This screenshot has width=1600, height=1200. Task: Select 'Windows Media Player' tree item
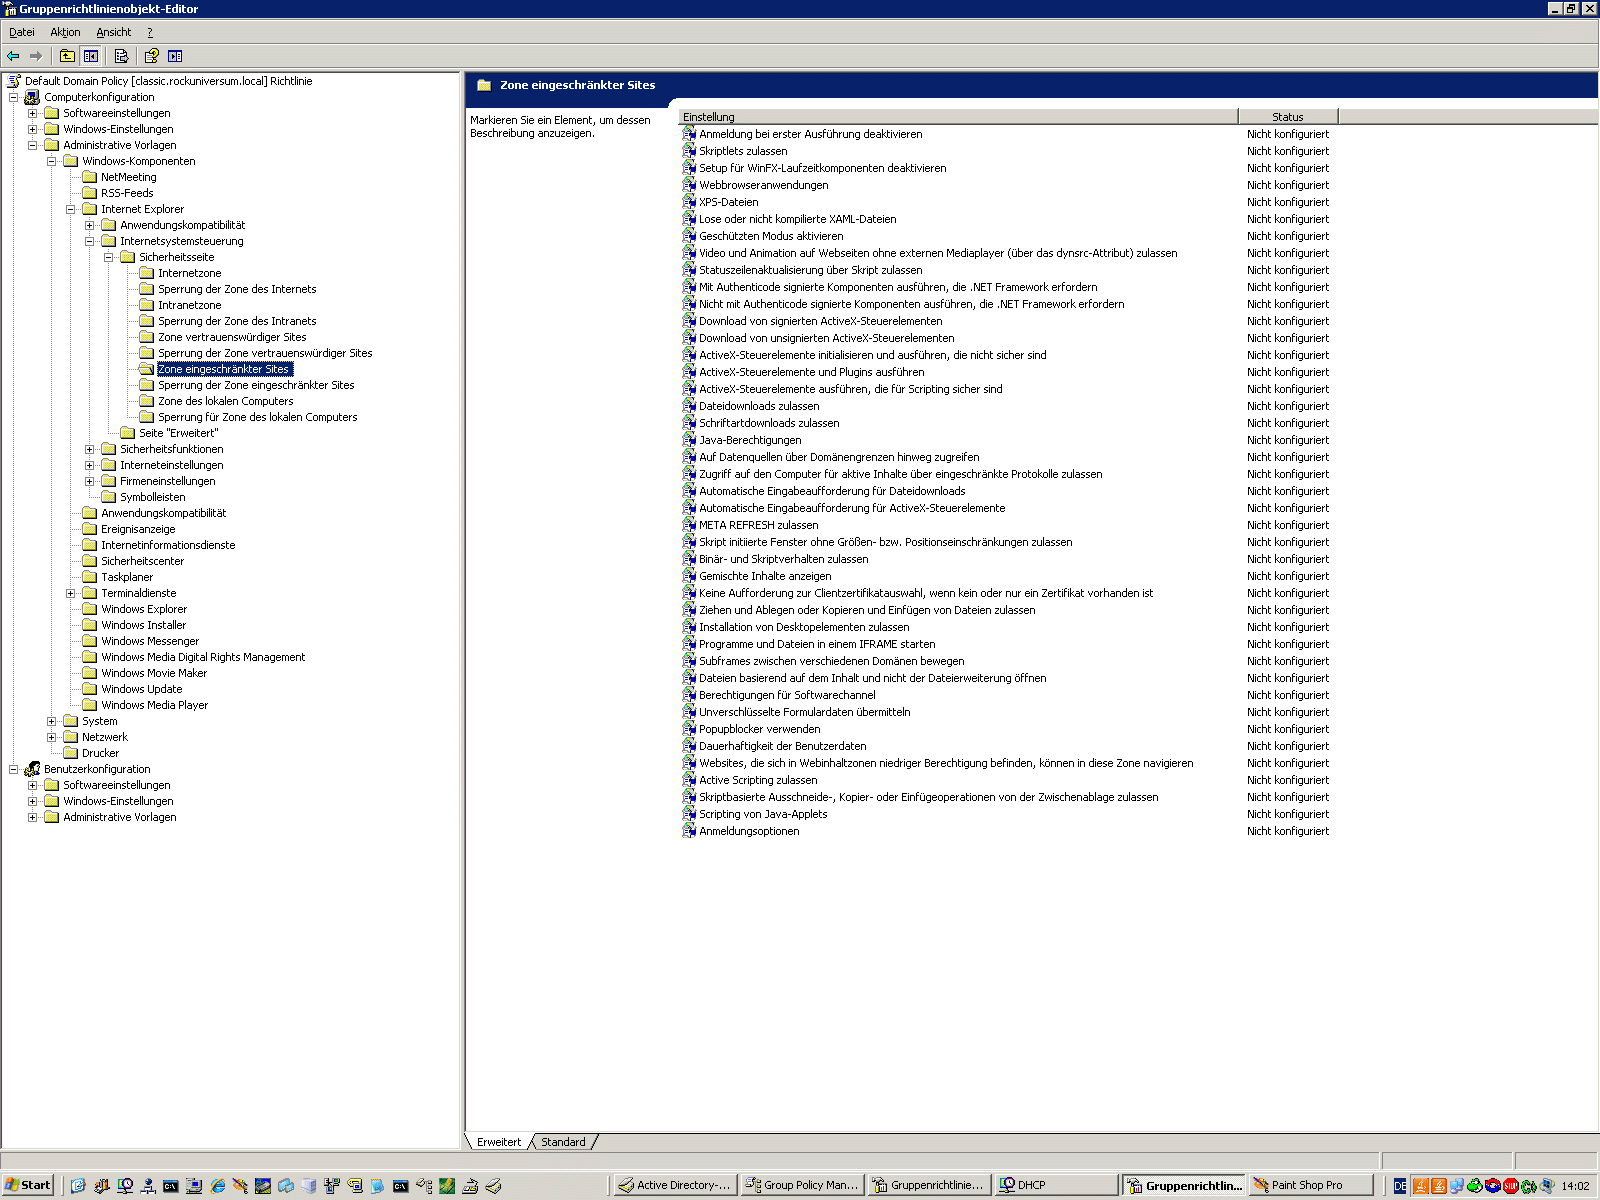[154, 705]
